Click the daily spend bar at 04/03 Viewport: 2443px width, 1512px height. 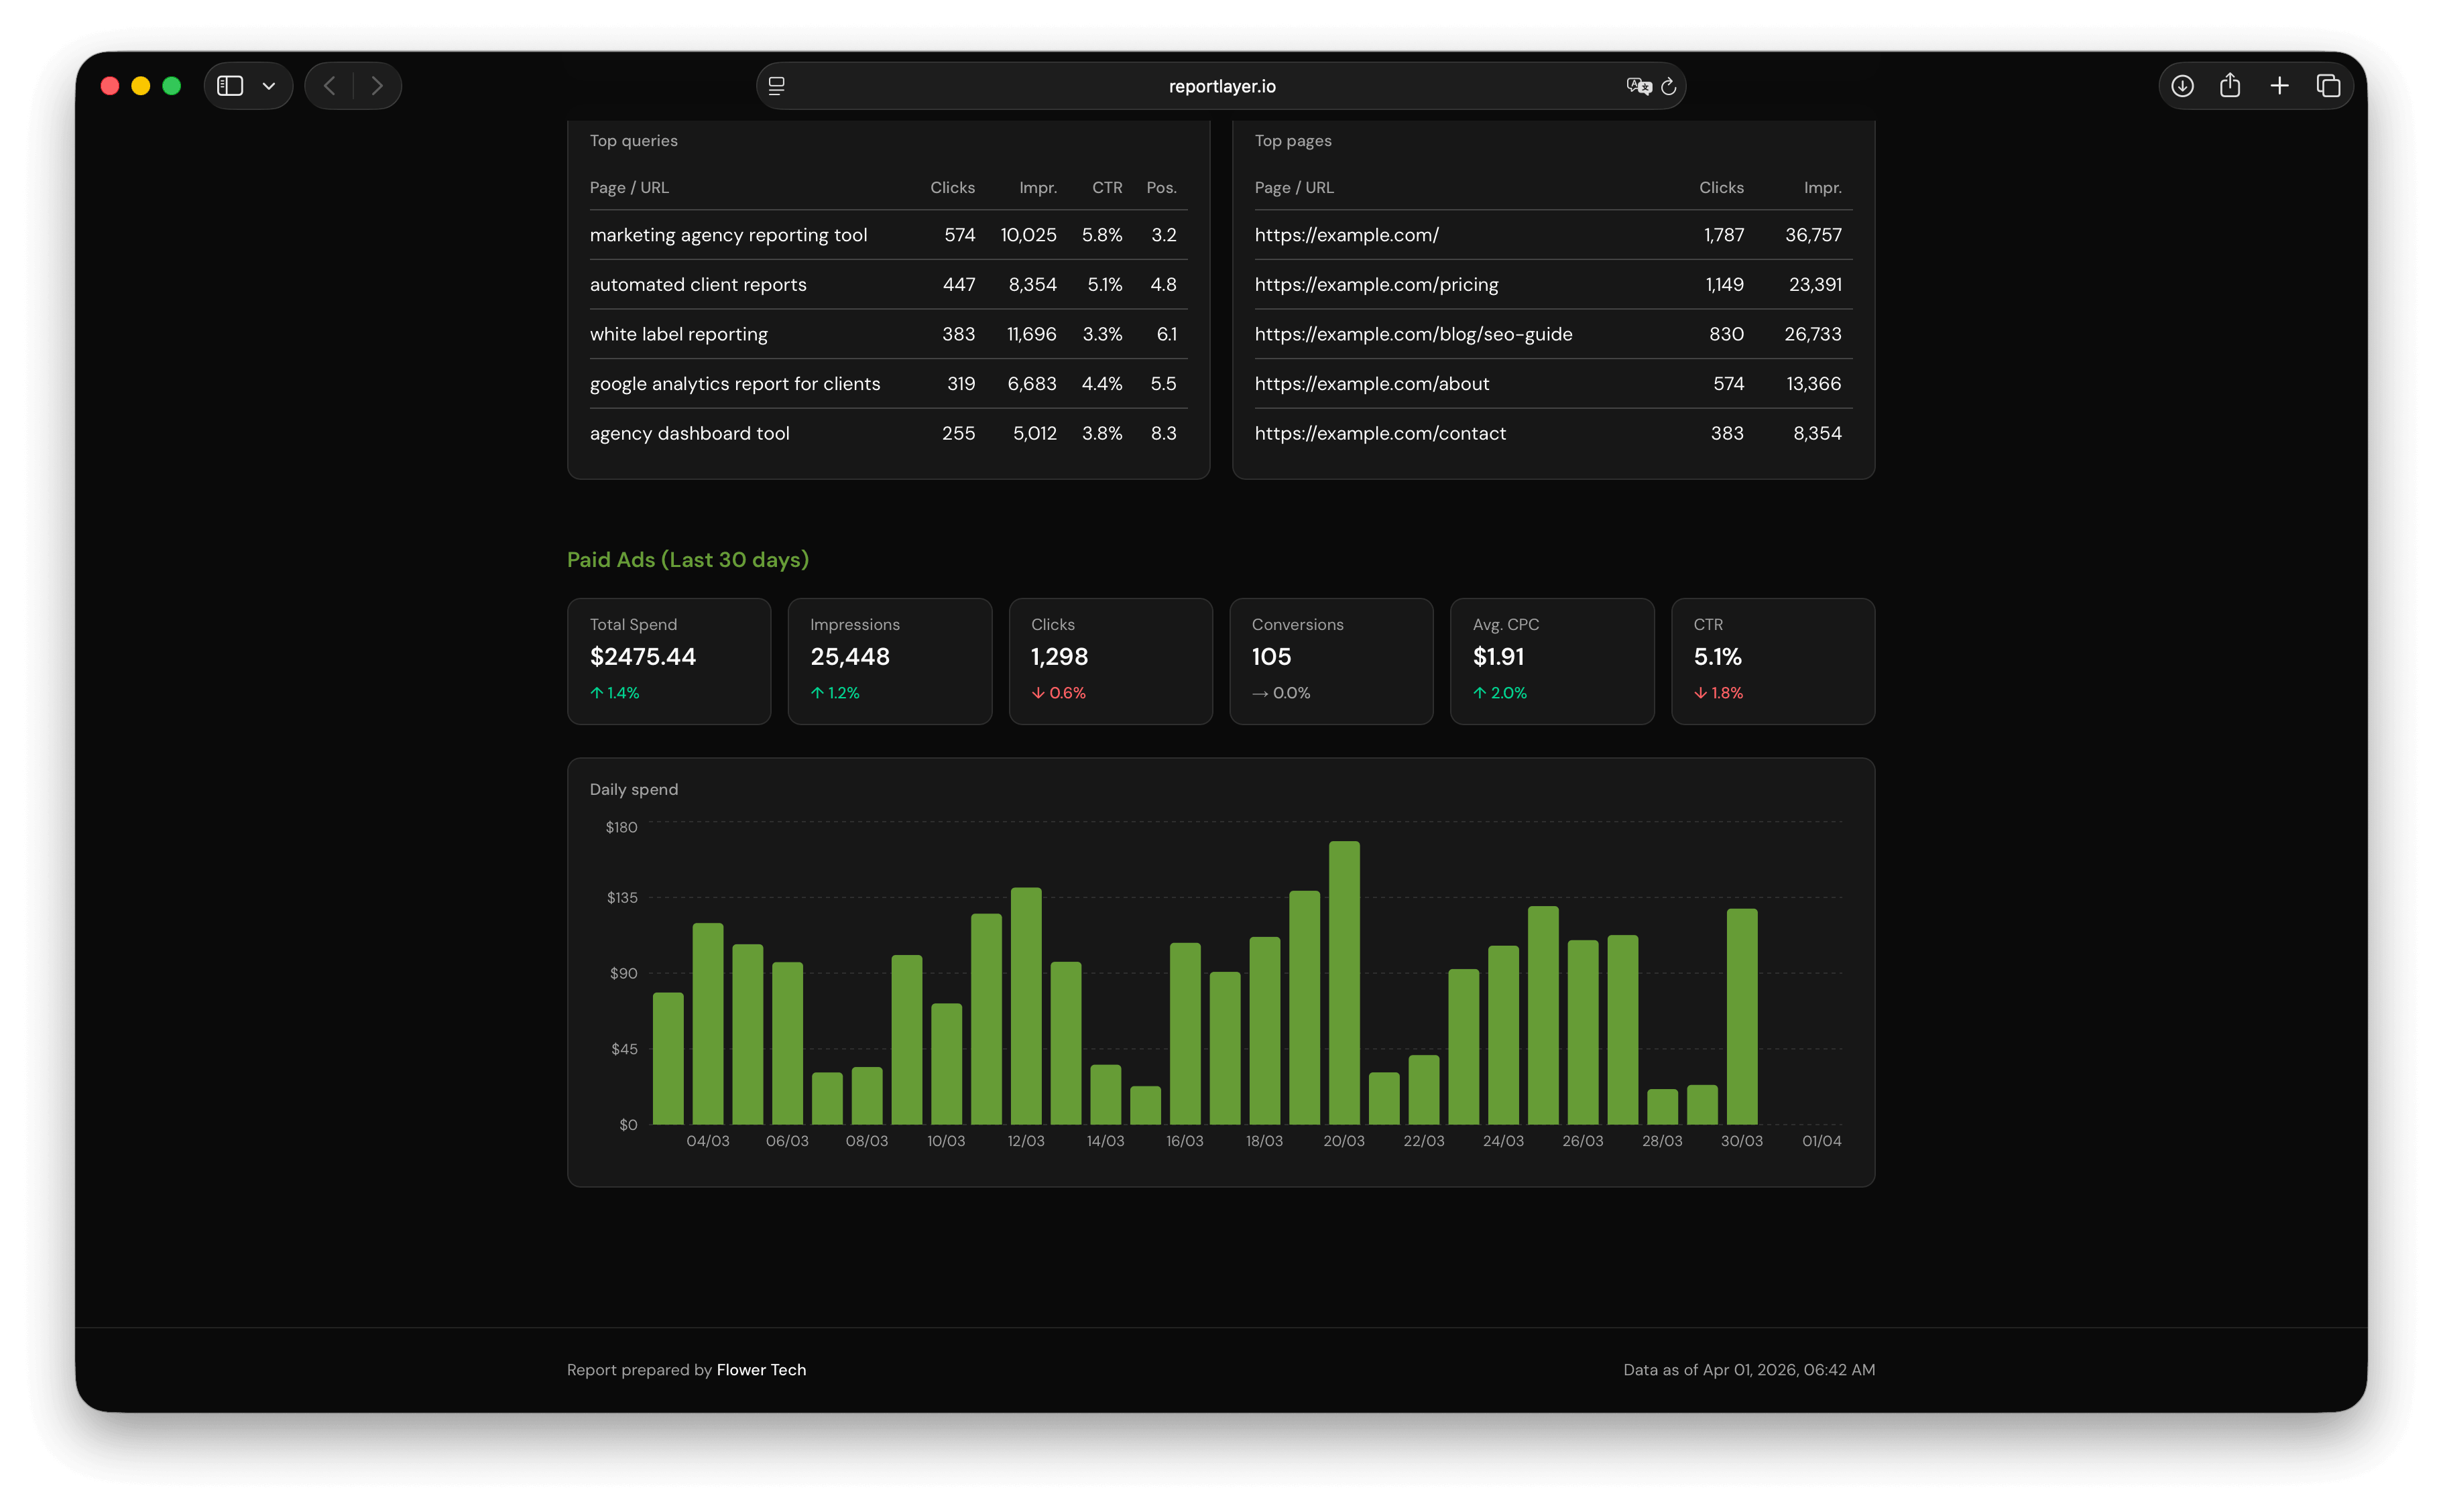coord(708,1024)
